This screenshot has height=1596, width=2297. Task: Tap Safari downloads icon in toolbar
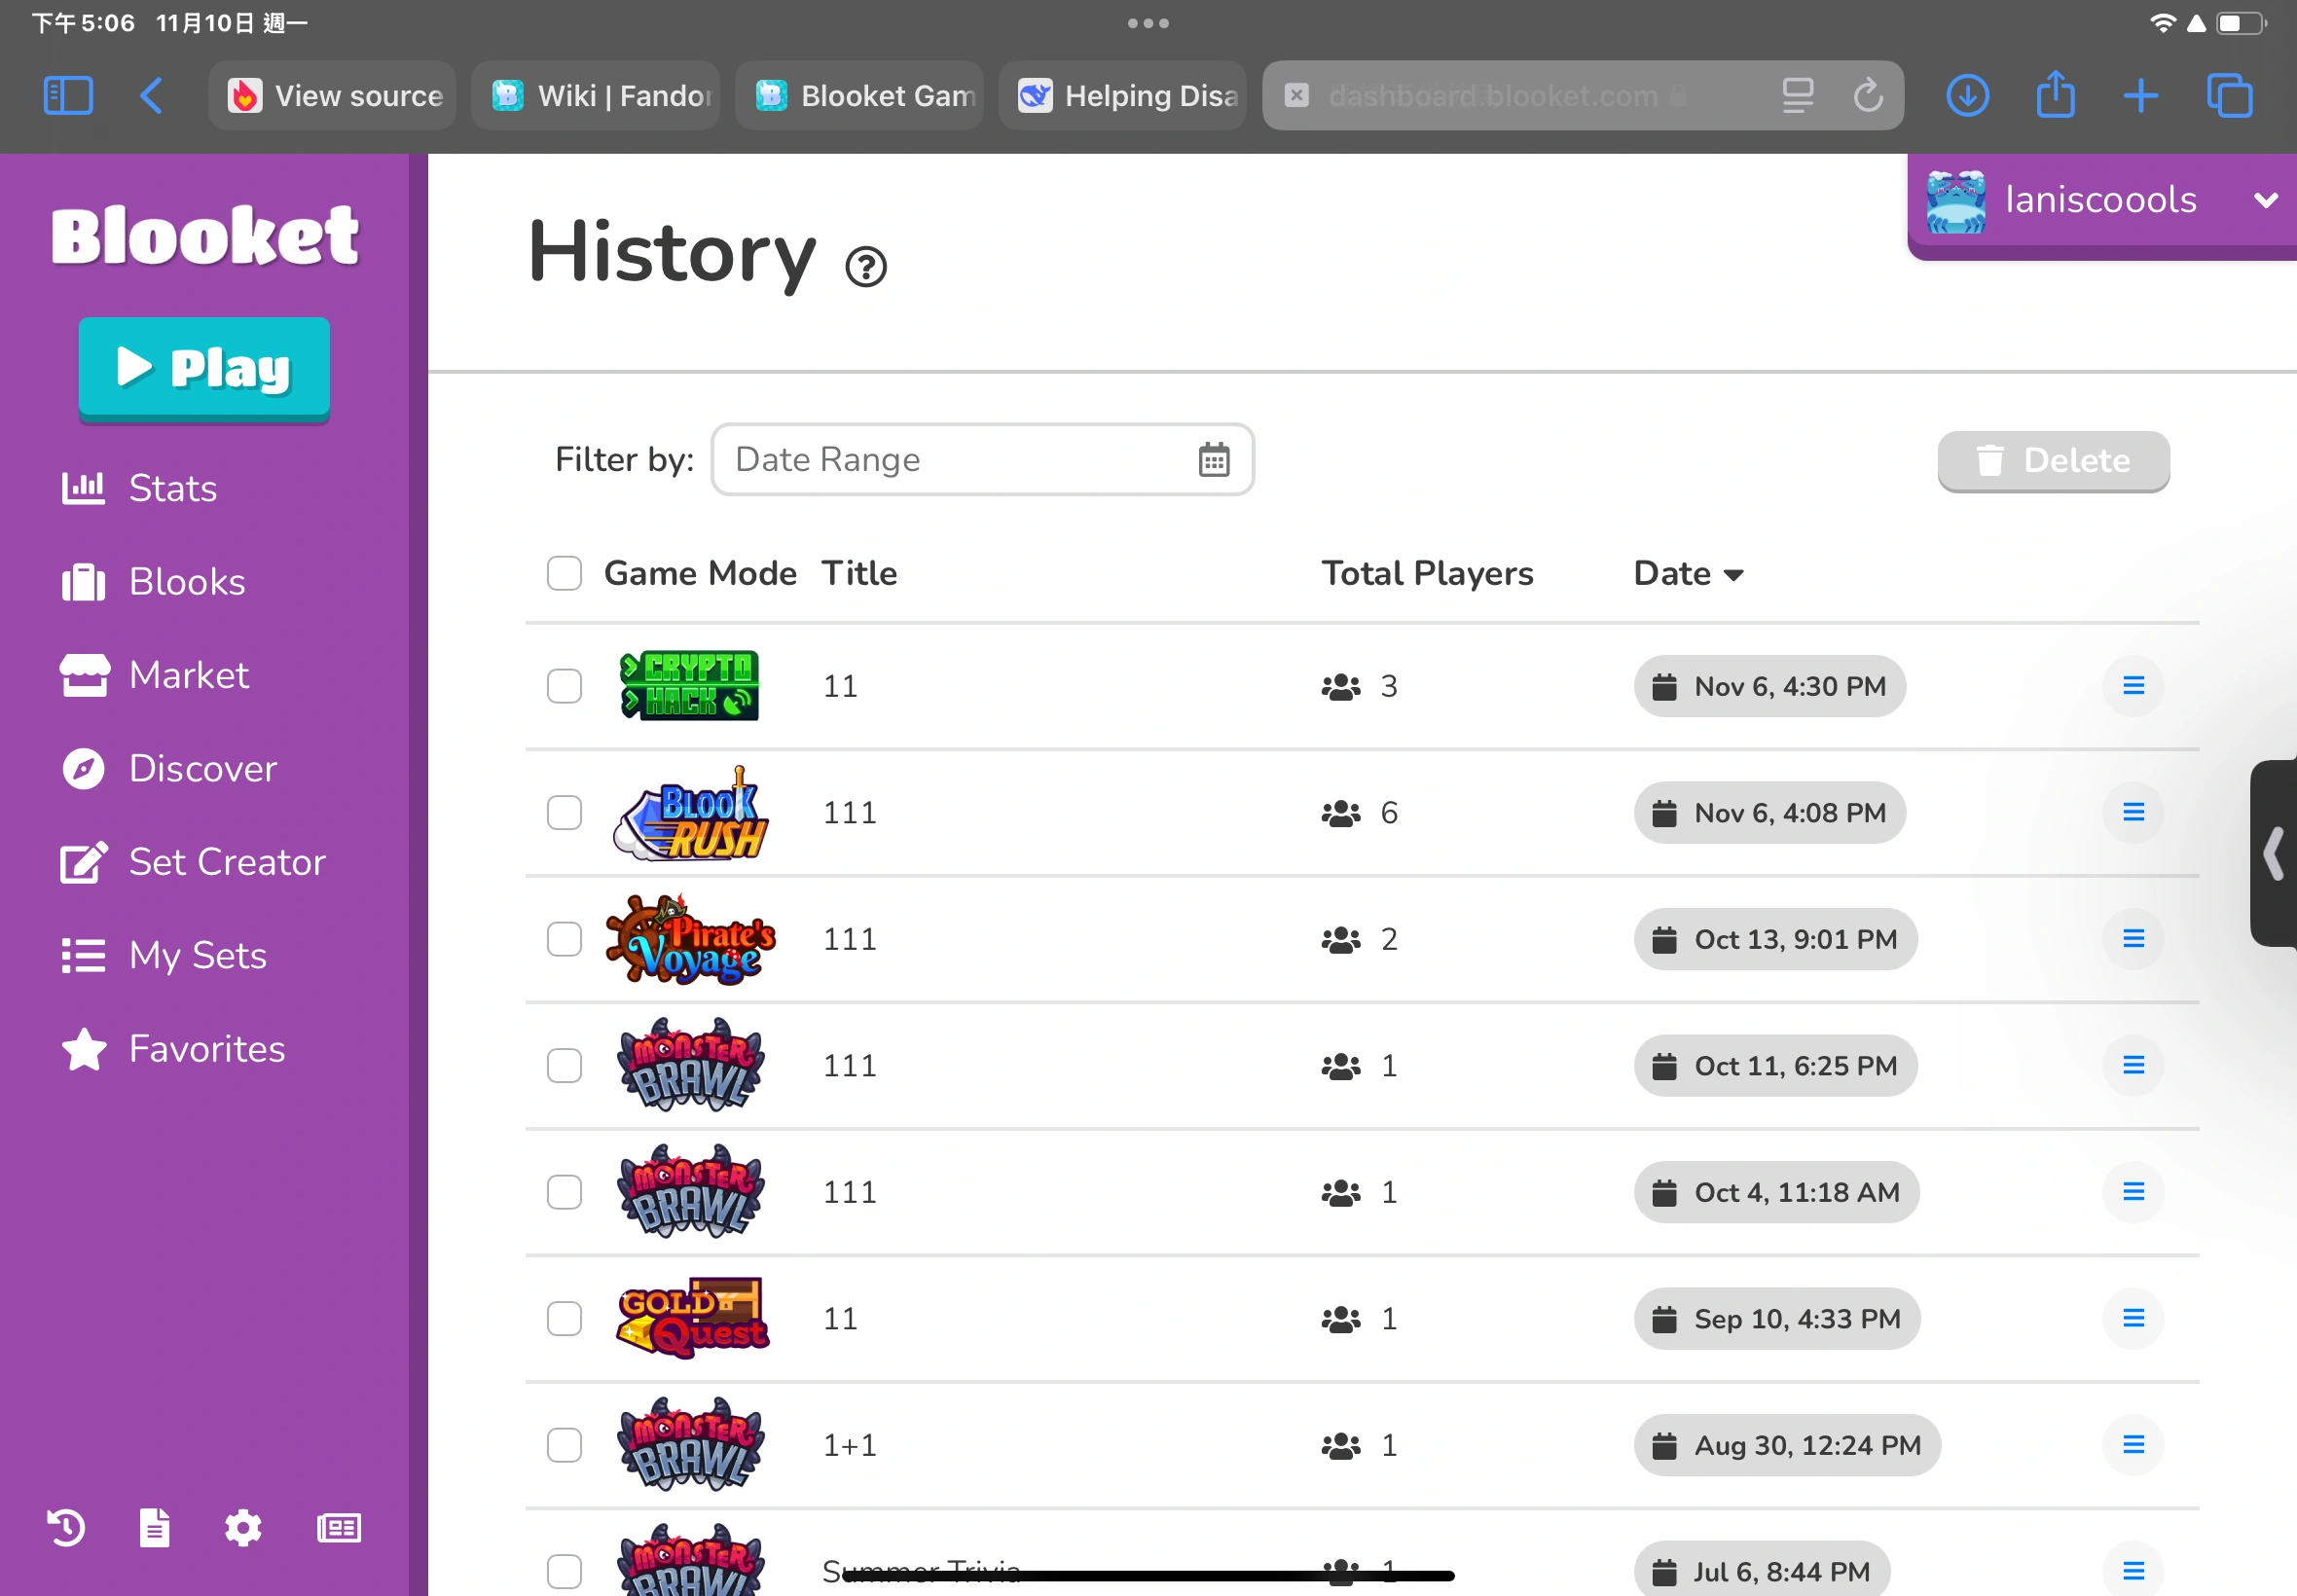(x=1967, y=96)
